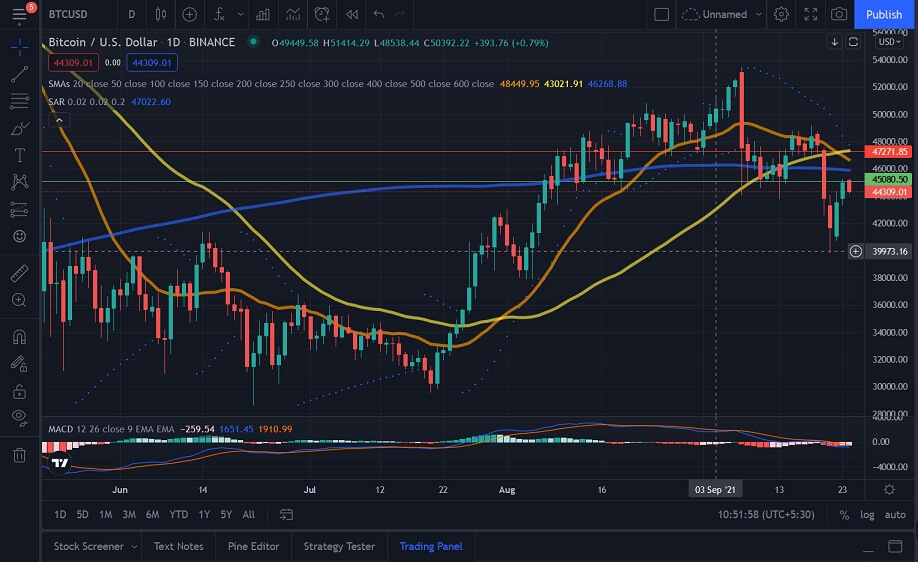Open the indicators fx menu
This screenshot has height=562, width=918.
221,14
